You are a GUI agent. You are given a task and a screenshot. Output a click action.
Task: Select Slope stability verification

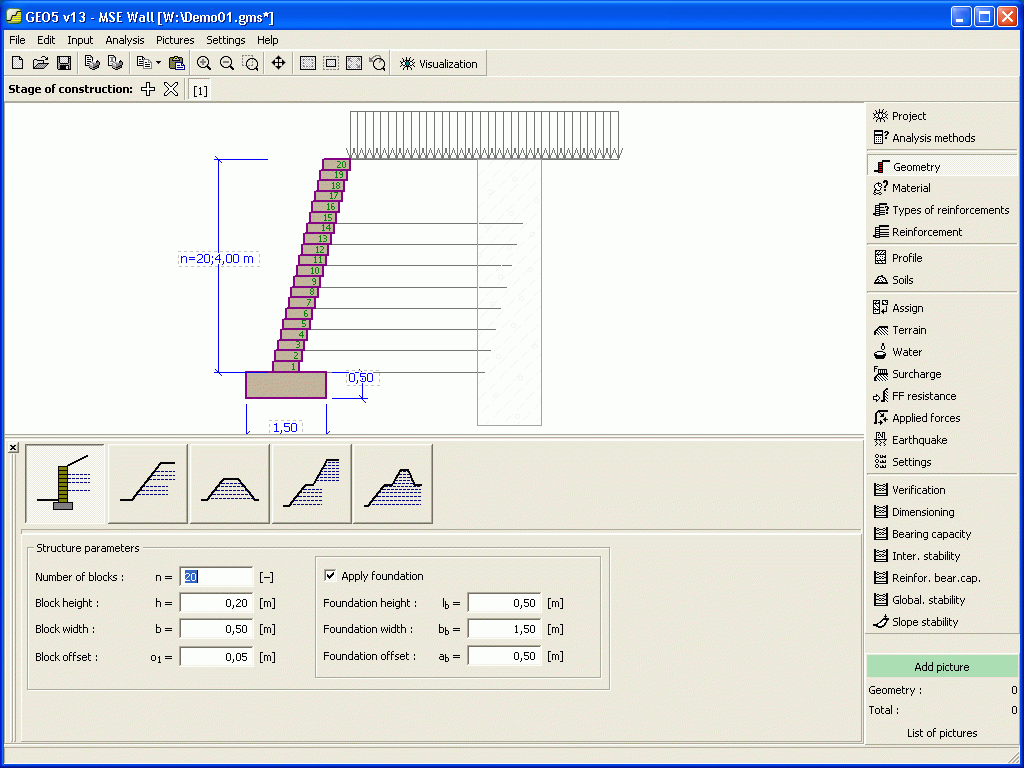point(915,621)
